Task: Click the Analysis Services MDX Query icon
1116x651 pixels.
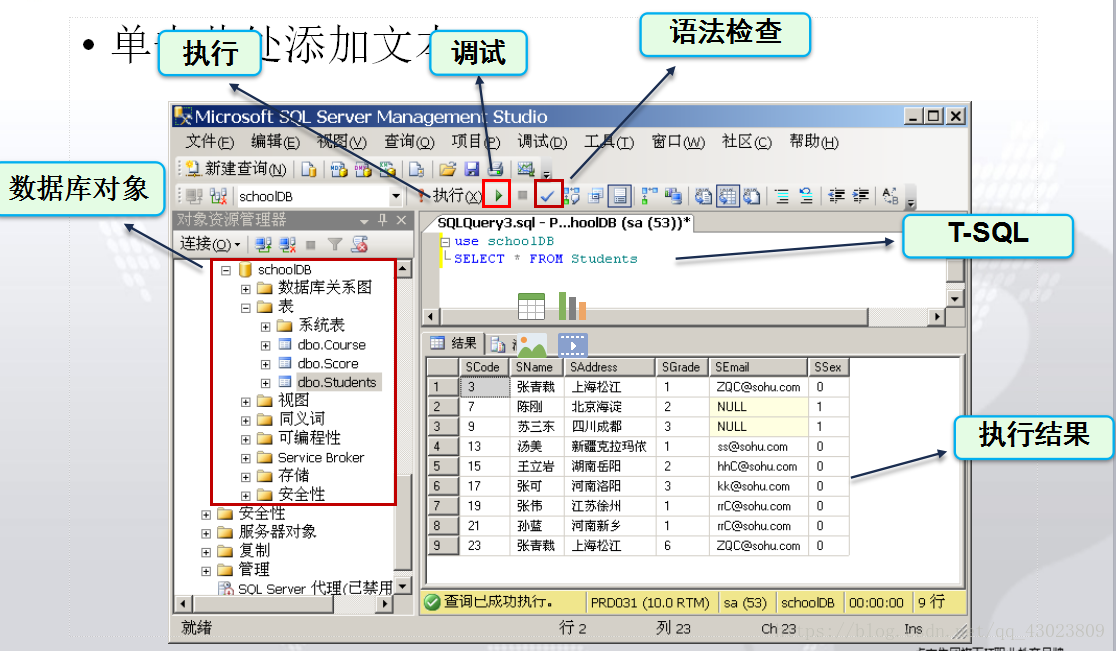Action: (339, 169)
